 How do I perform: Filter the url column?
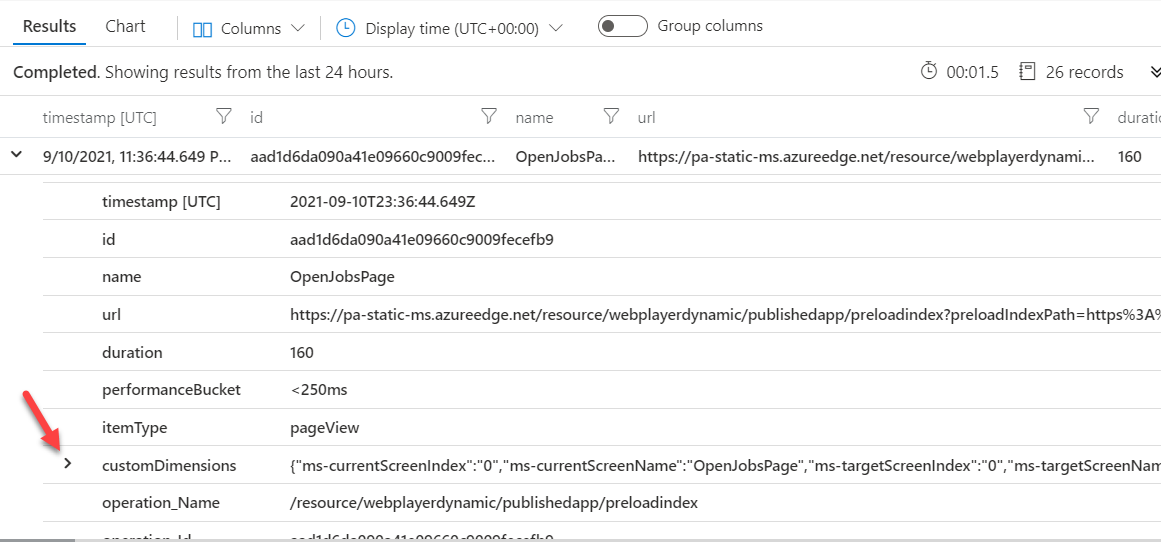click(1091, 116)
